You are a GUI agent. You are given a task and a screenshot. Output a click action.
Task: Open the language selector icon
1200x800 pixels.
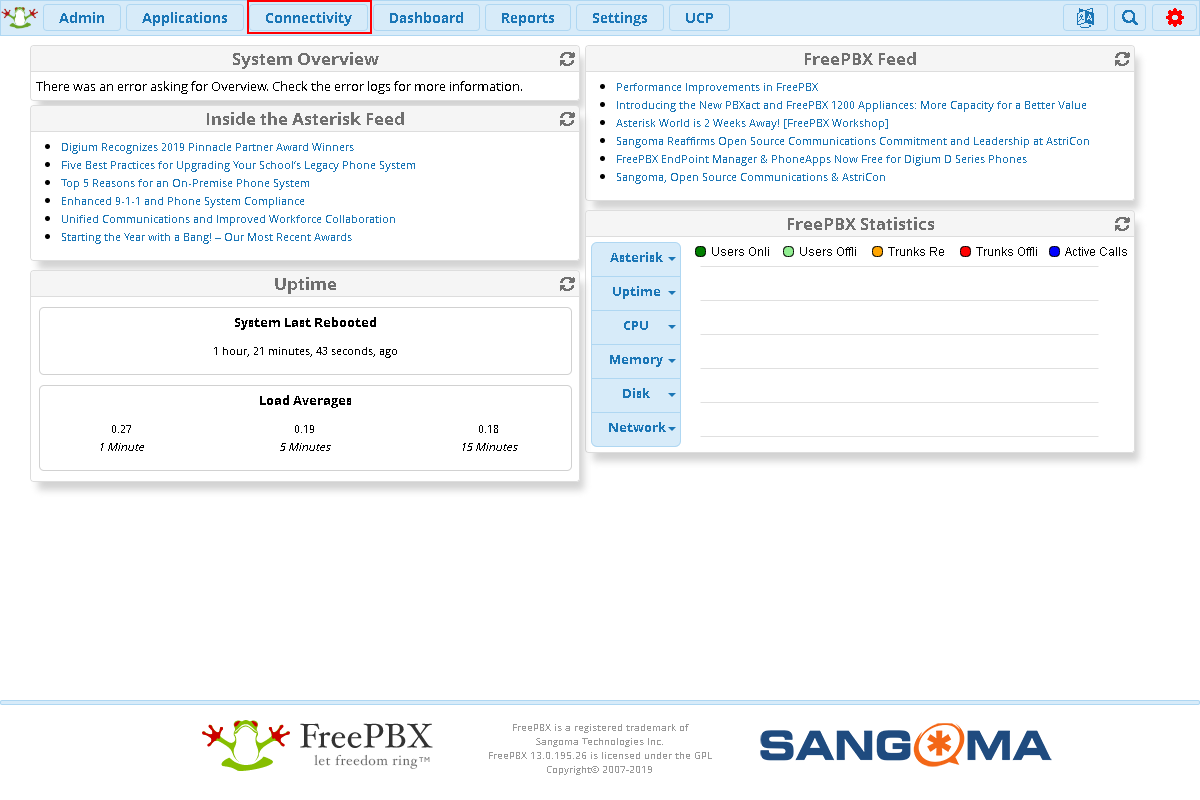[1085, 18]
